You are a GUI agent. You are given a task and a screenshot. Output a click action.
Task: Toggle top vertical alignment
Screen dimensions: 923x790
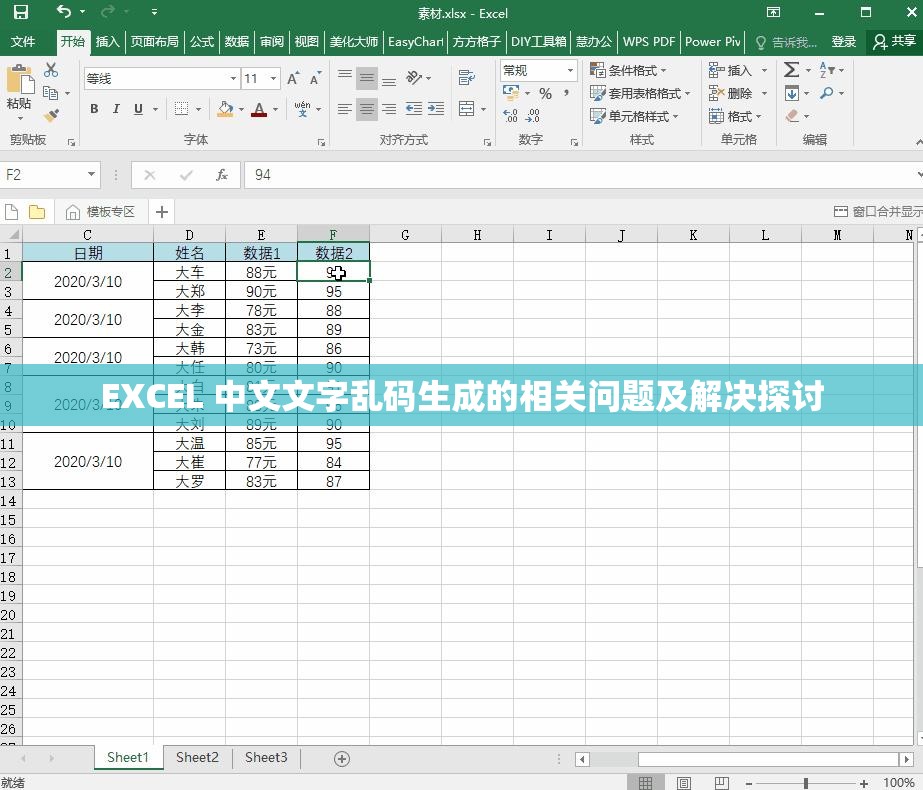[345, 77]
